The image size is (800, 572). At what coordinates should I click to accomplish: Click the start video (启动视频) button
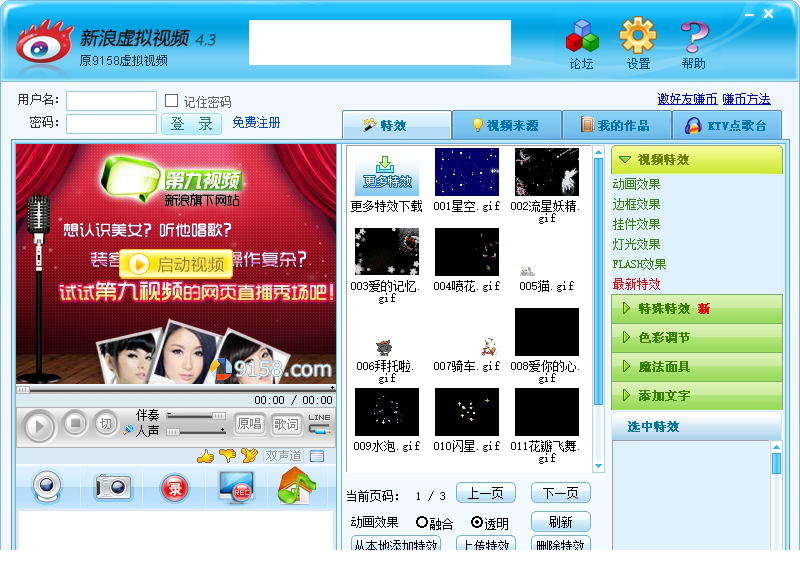coord(176,264)
